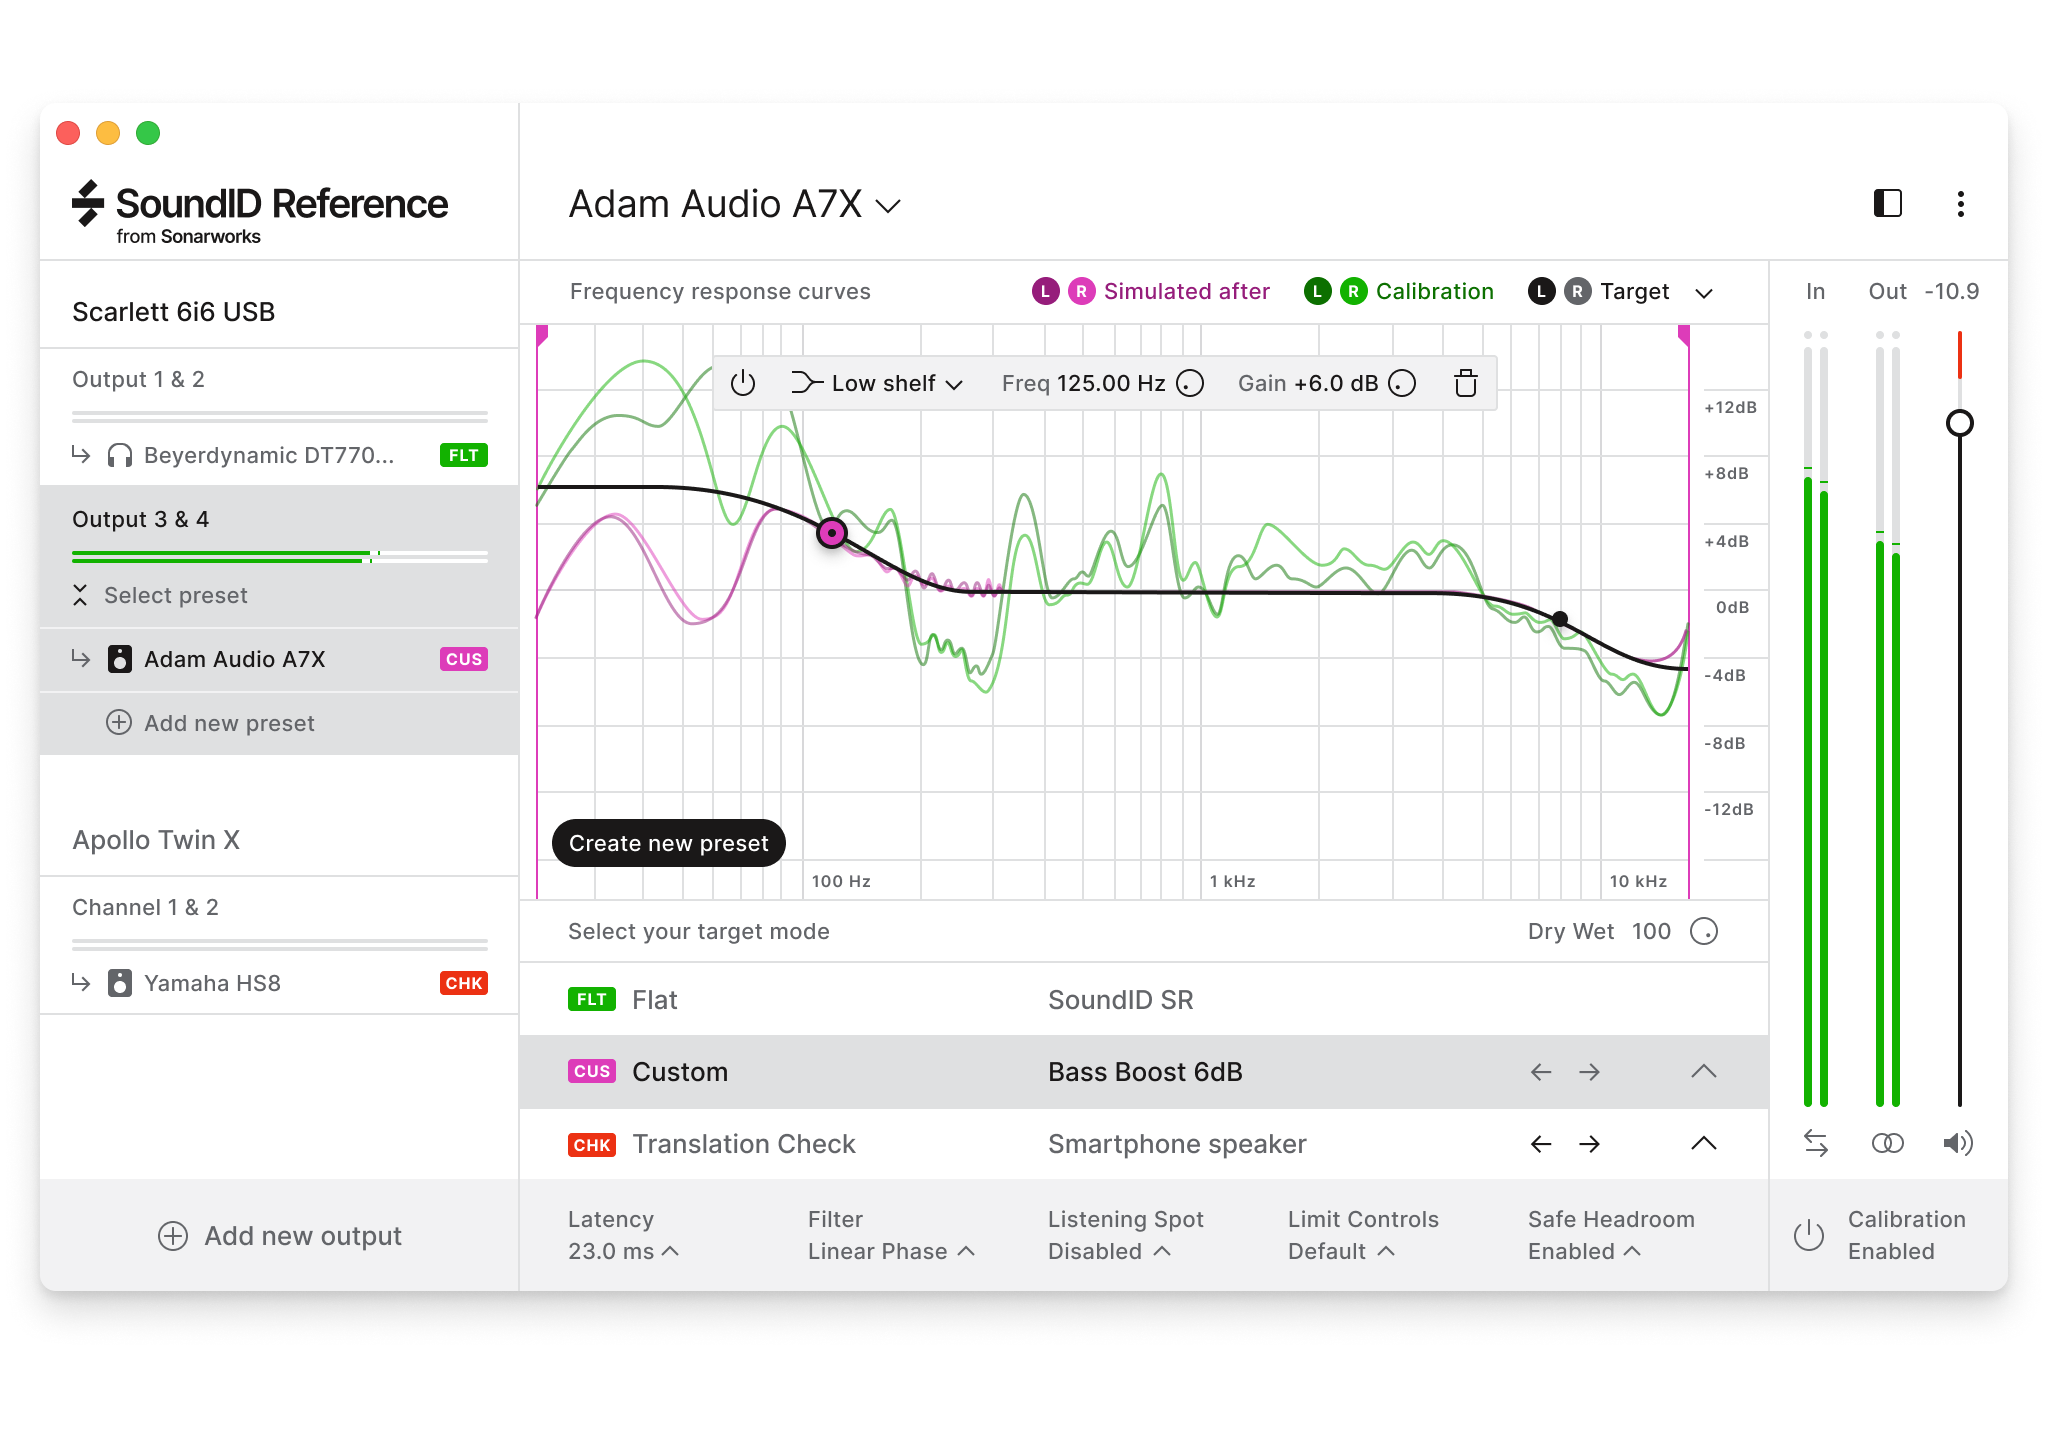
Task: Click the mono overlapping circles icon
Action: 1887,1143
